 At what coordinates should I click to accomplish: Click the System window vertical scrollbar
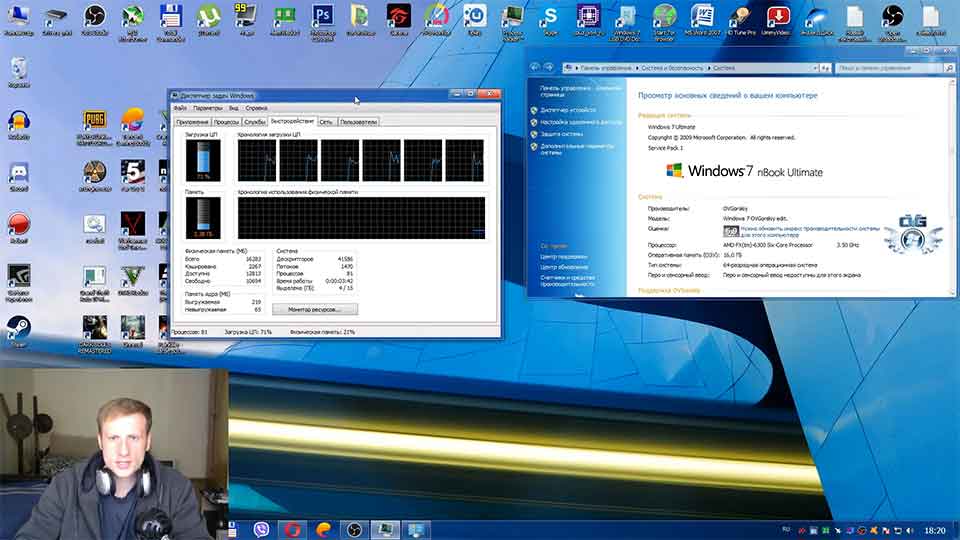(x=951, y=187)
